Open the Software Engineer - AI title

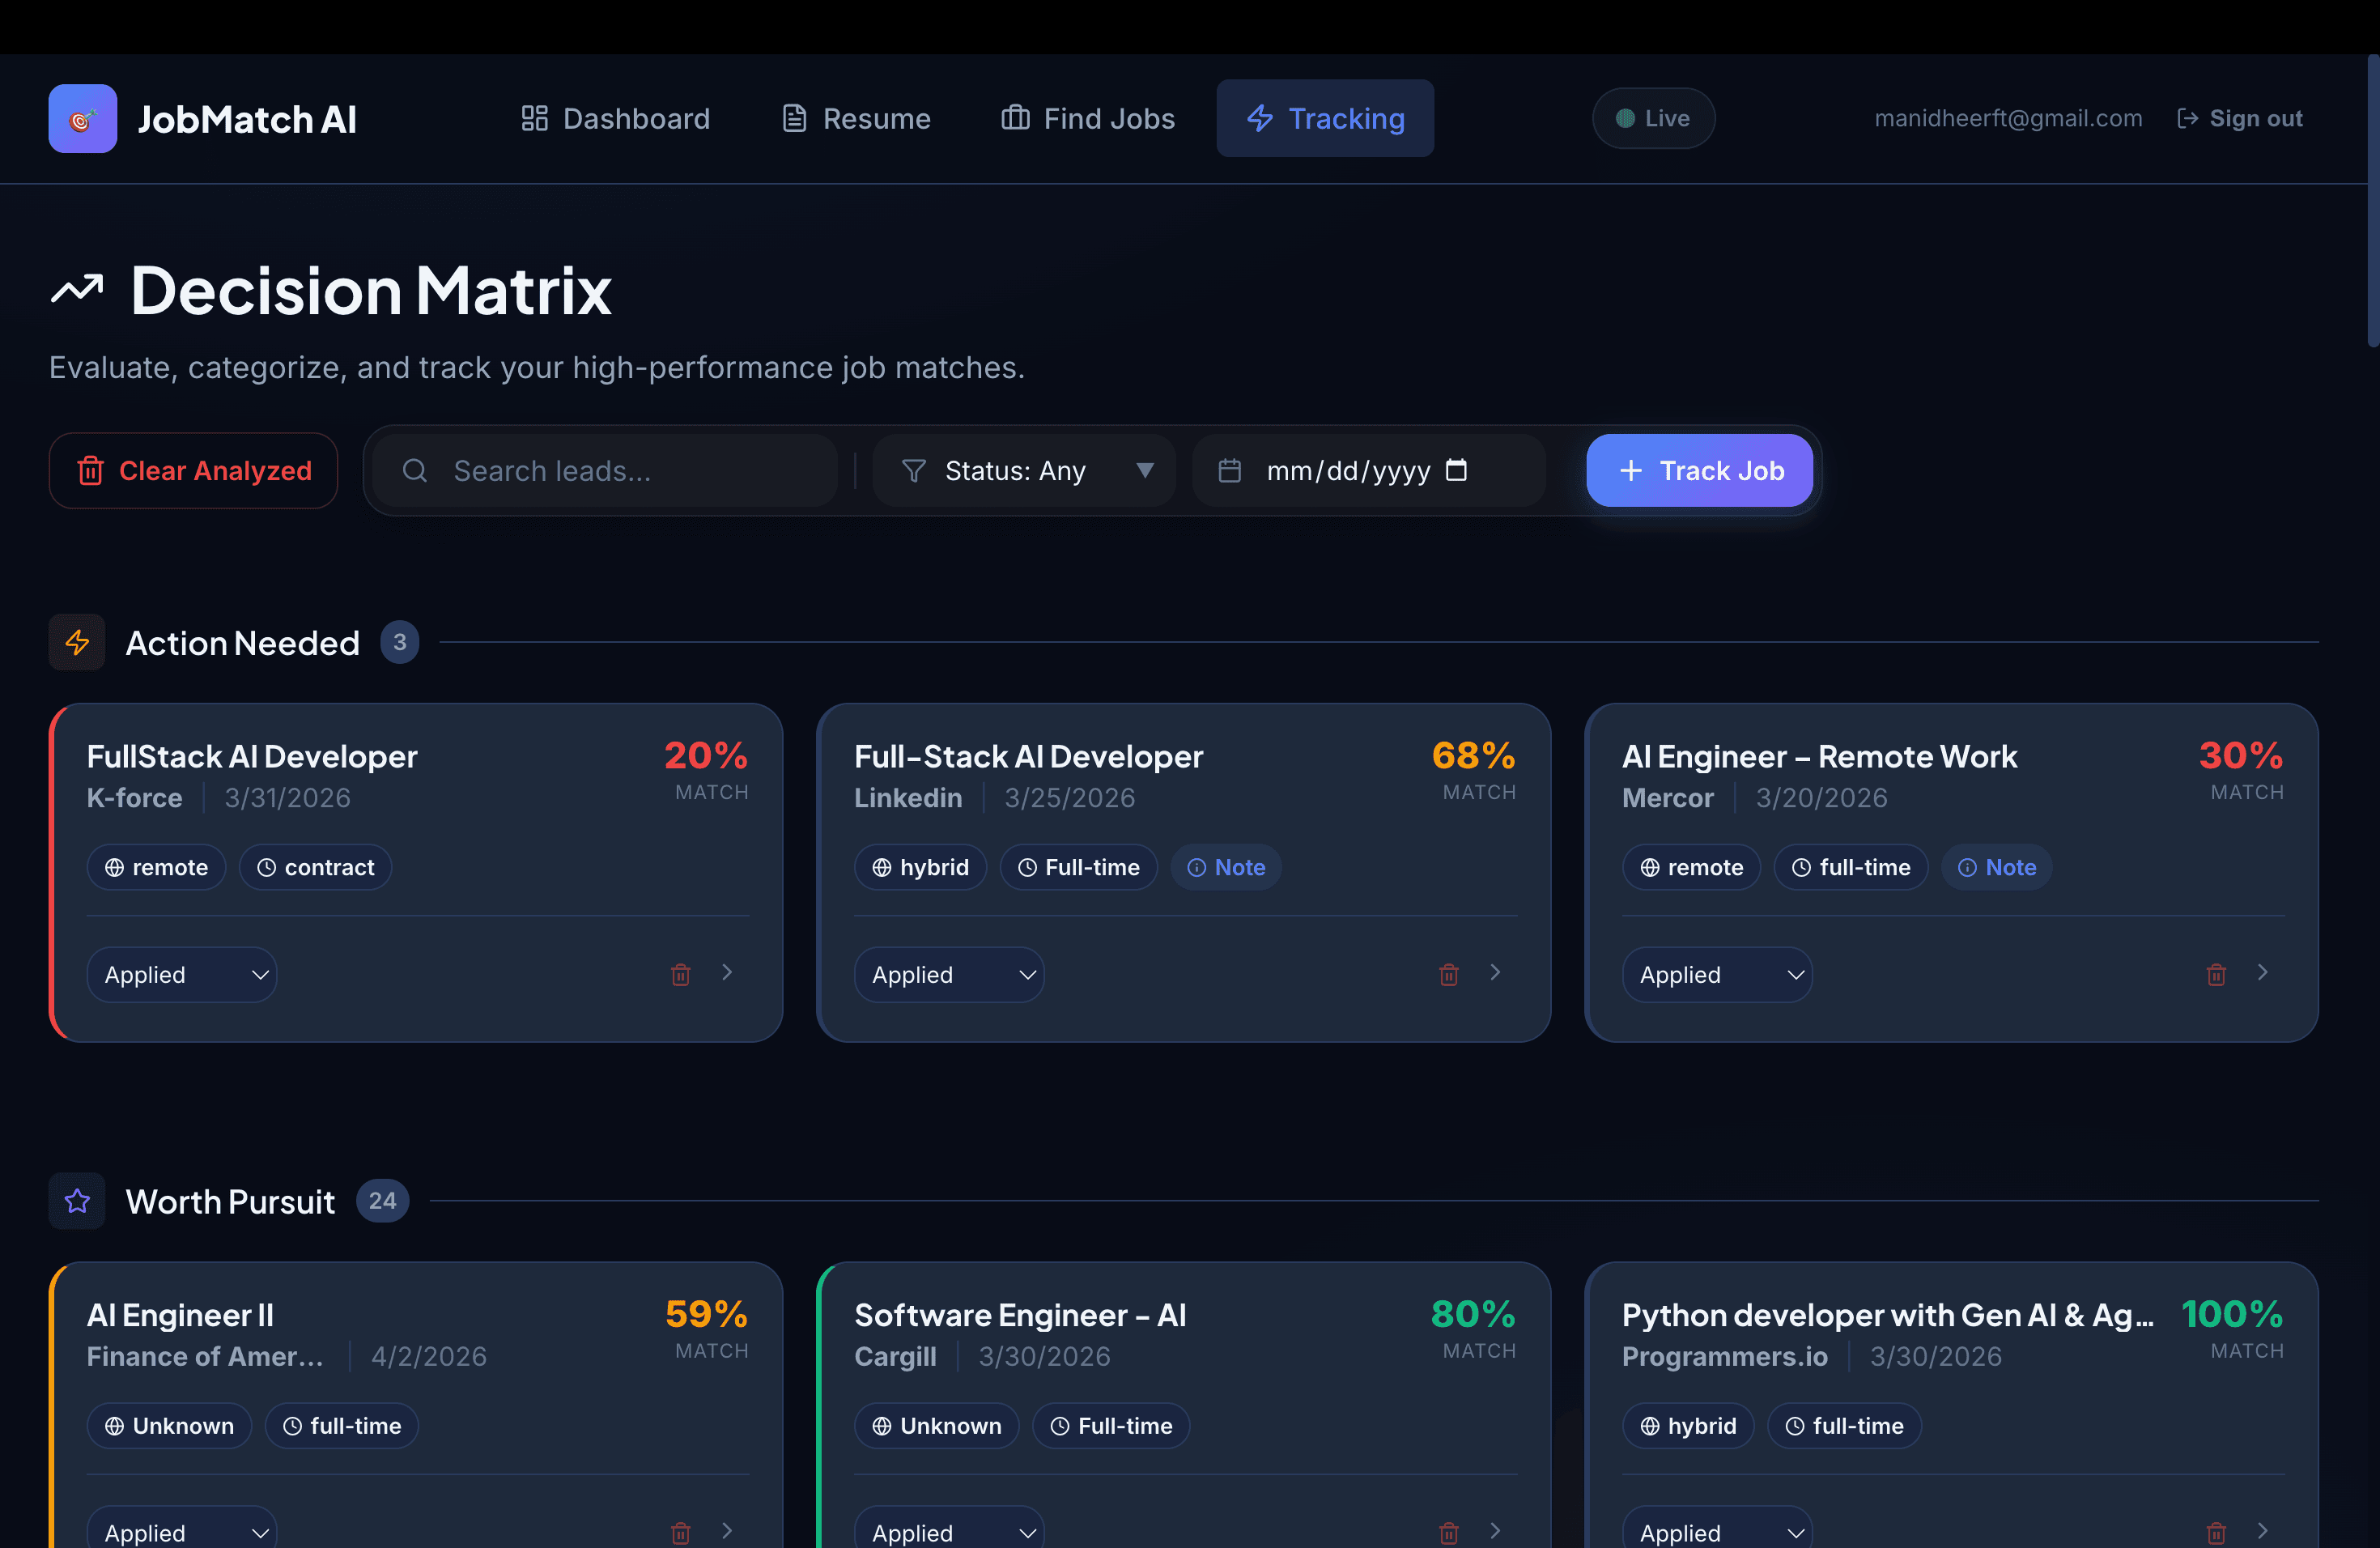pyautogui.click(x=1020, y=1316)
